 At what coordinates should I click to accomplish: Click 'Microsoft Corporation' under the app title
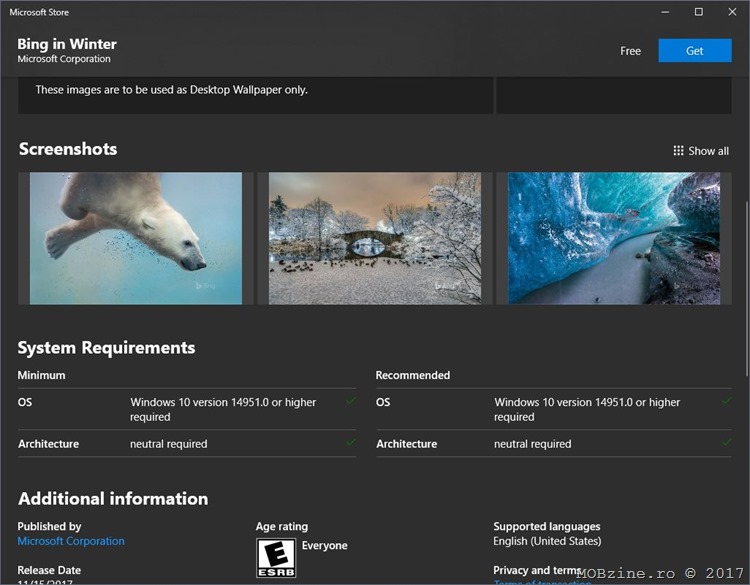[x=64, y=59]
